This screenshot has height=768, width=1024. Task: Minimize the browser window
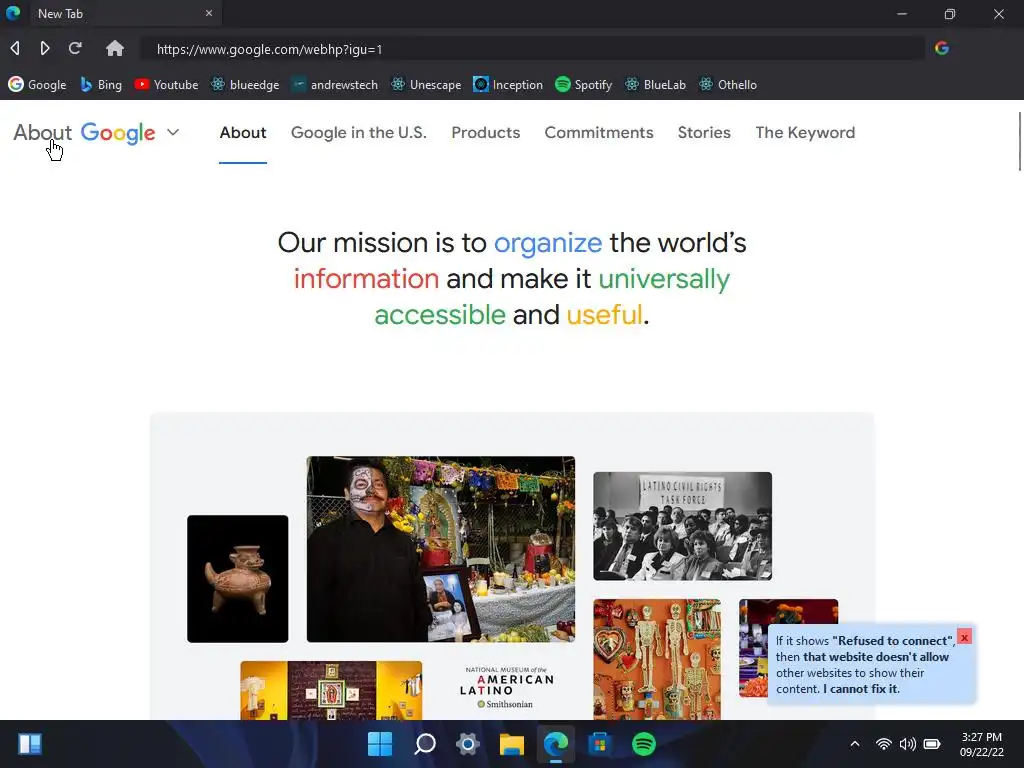[902, 14]
